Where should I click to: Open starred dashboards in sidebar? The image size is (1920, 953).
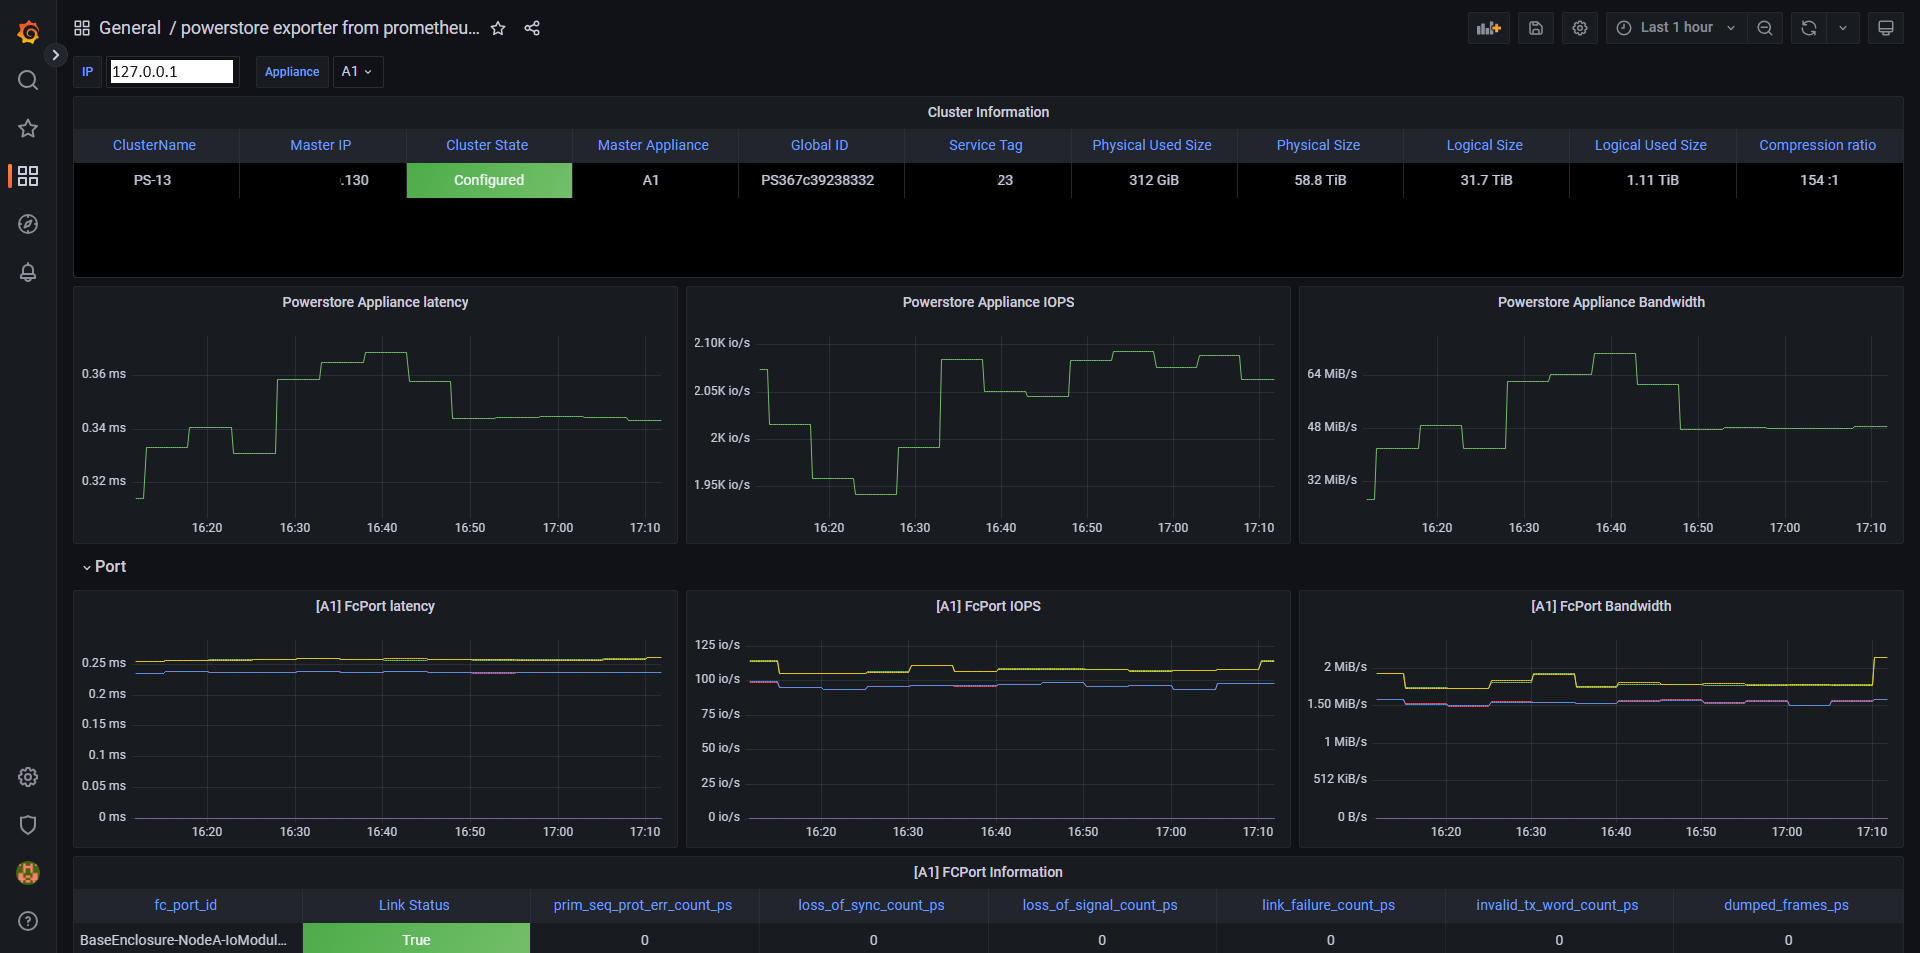28,128
